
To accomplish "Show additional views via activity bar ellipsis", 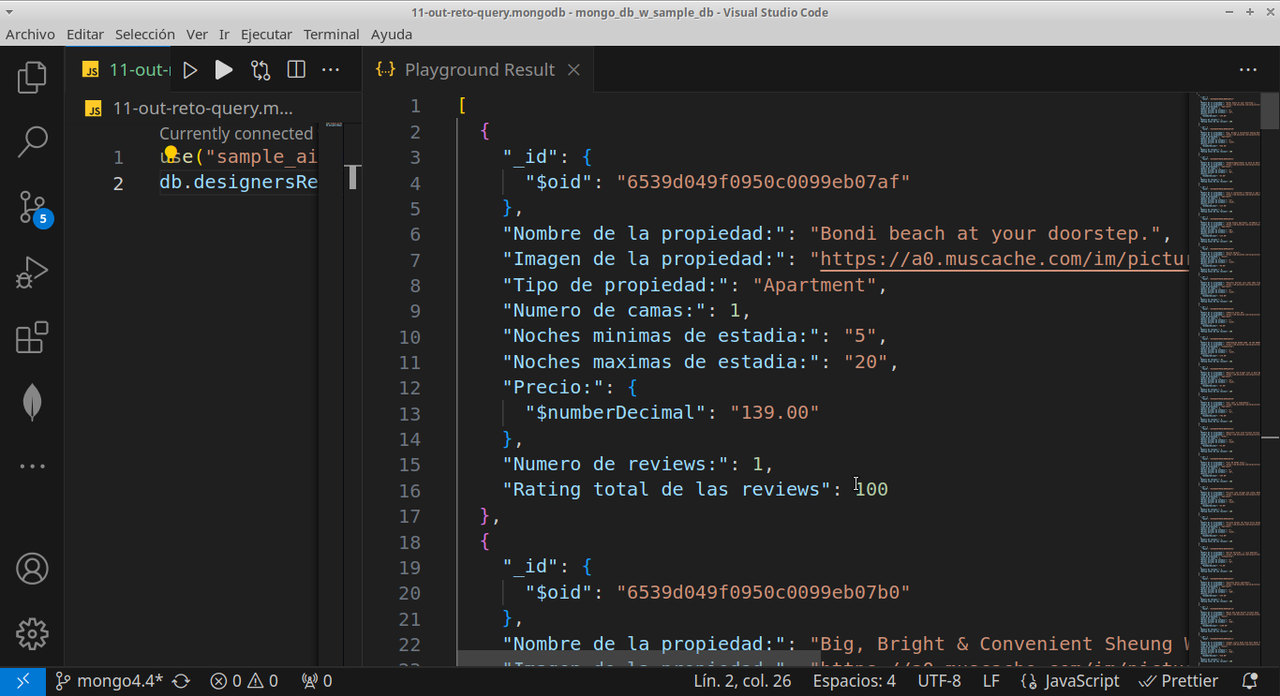I will pyautogui.click(x=32, y=466).
